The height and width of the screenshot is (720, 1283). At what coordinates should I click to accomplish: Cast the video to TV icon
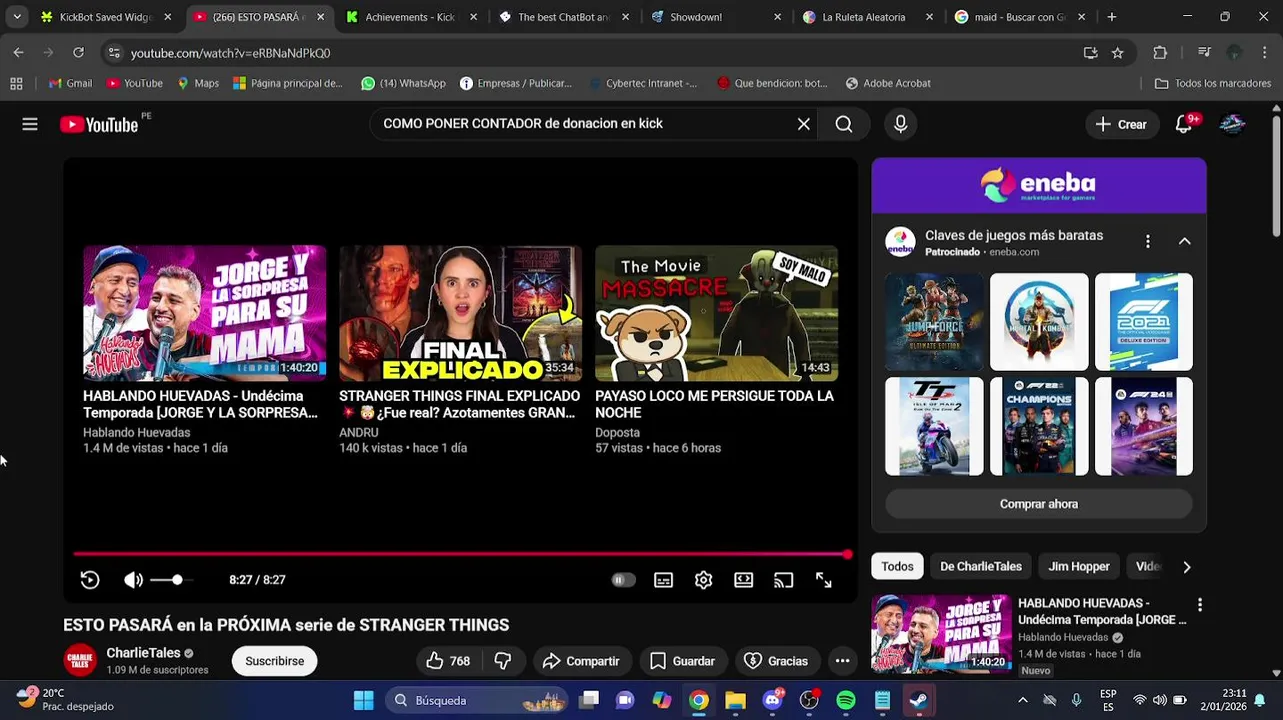[x=784, y=580]
